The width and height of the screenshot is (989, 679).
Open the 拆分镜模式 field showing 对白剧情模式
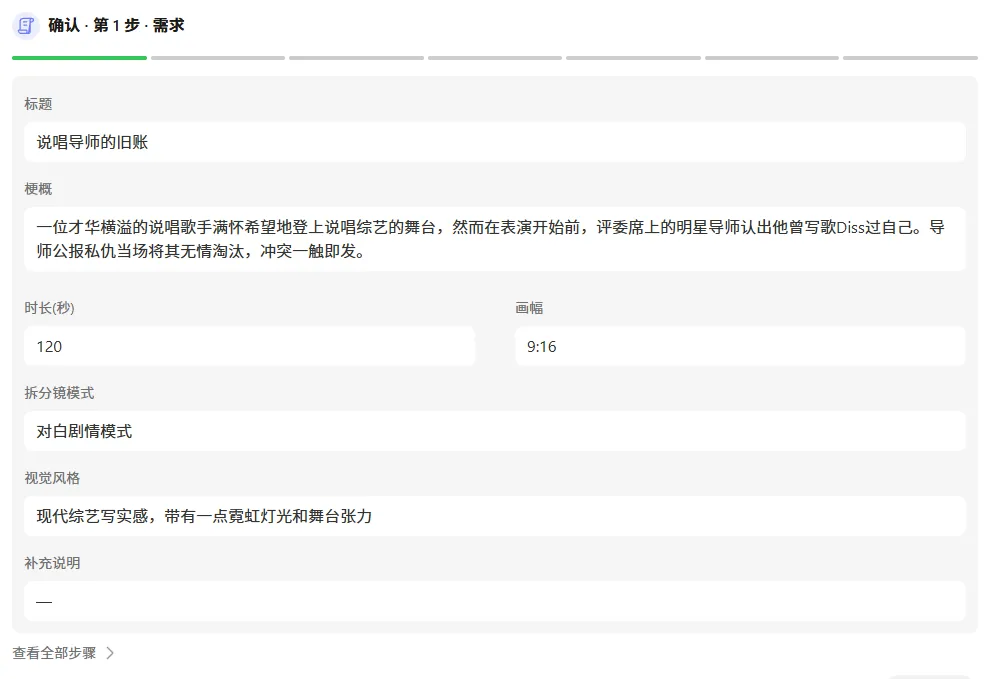(x=494, y=431)
